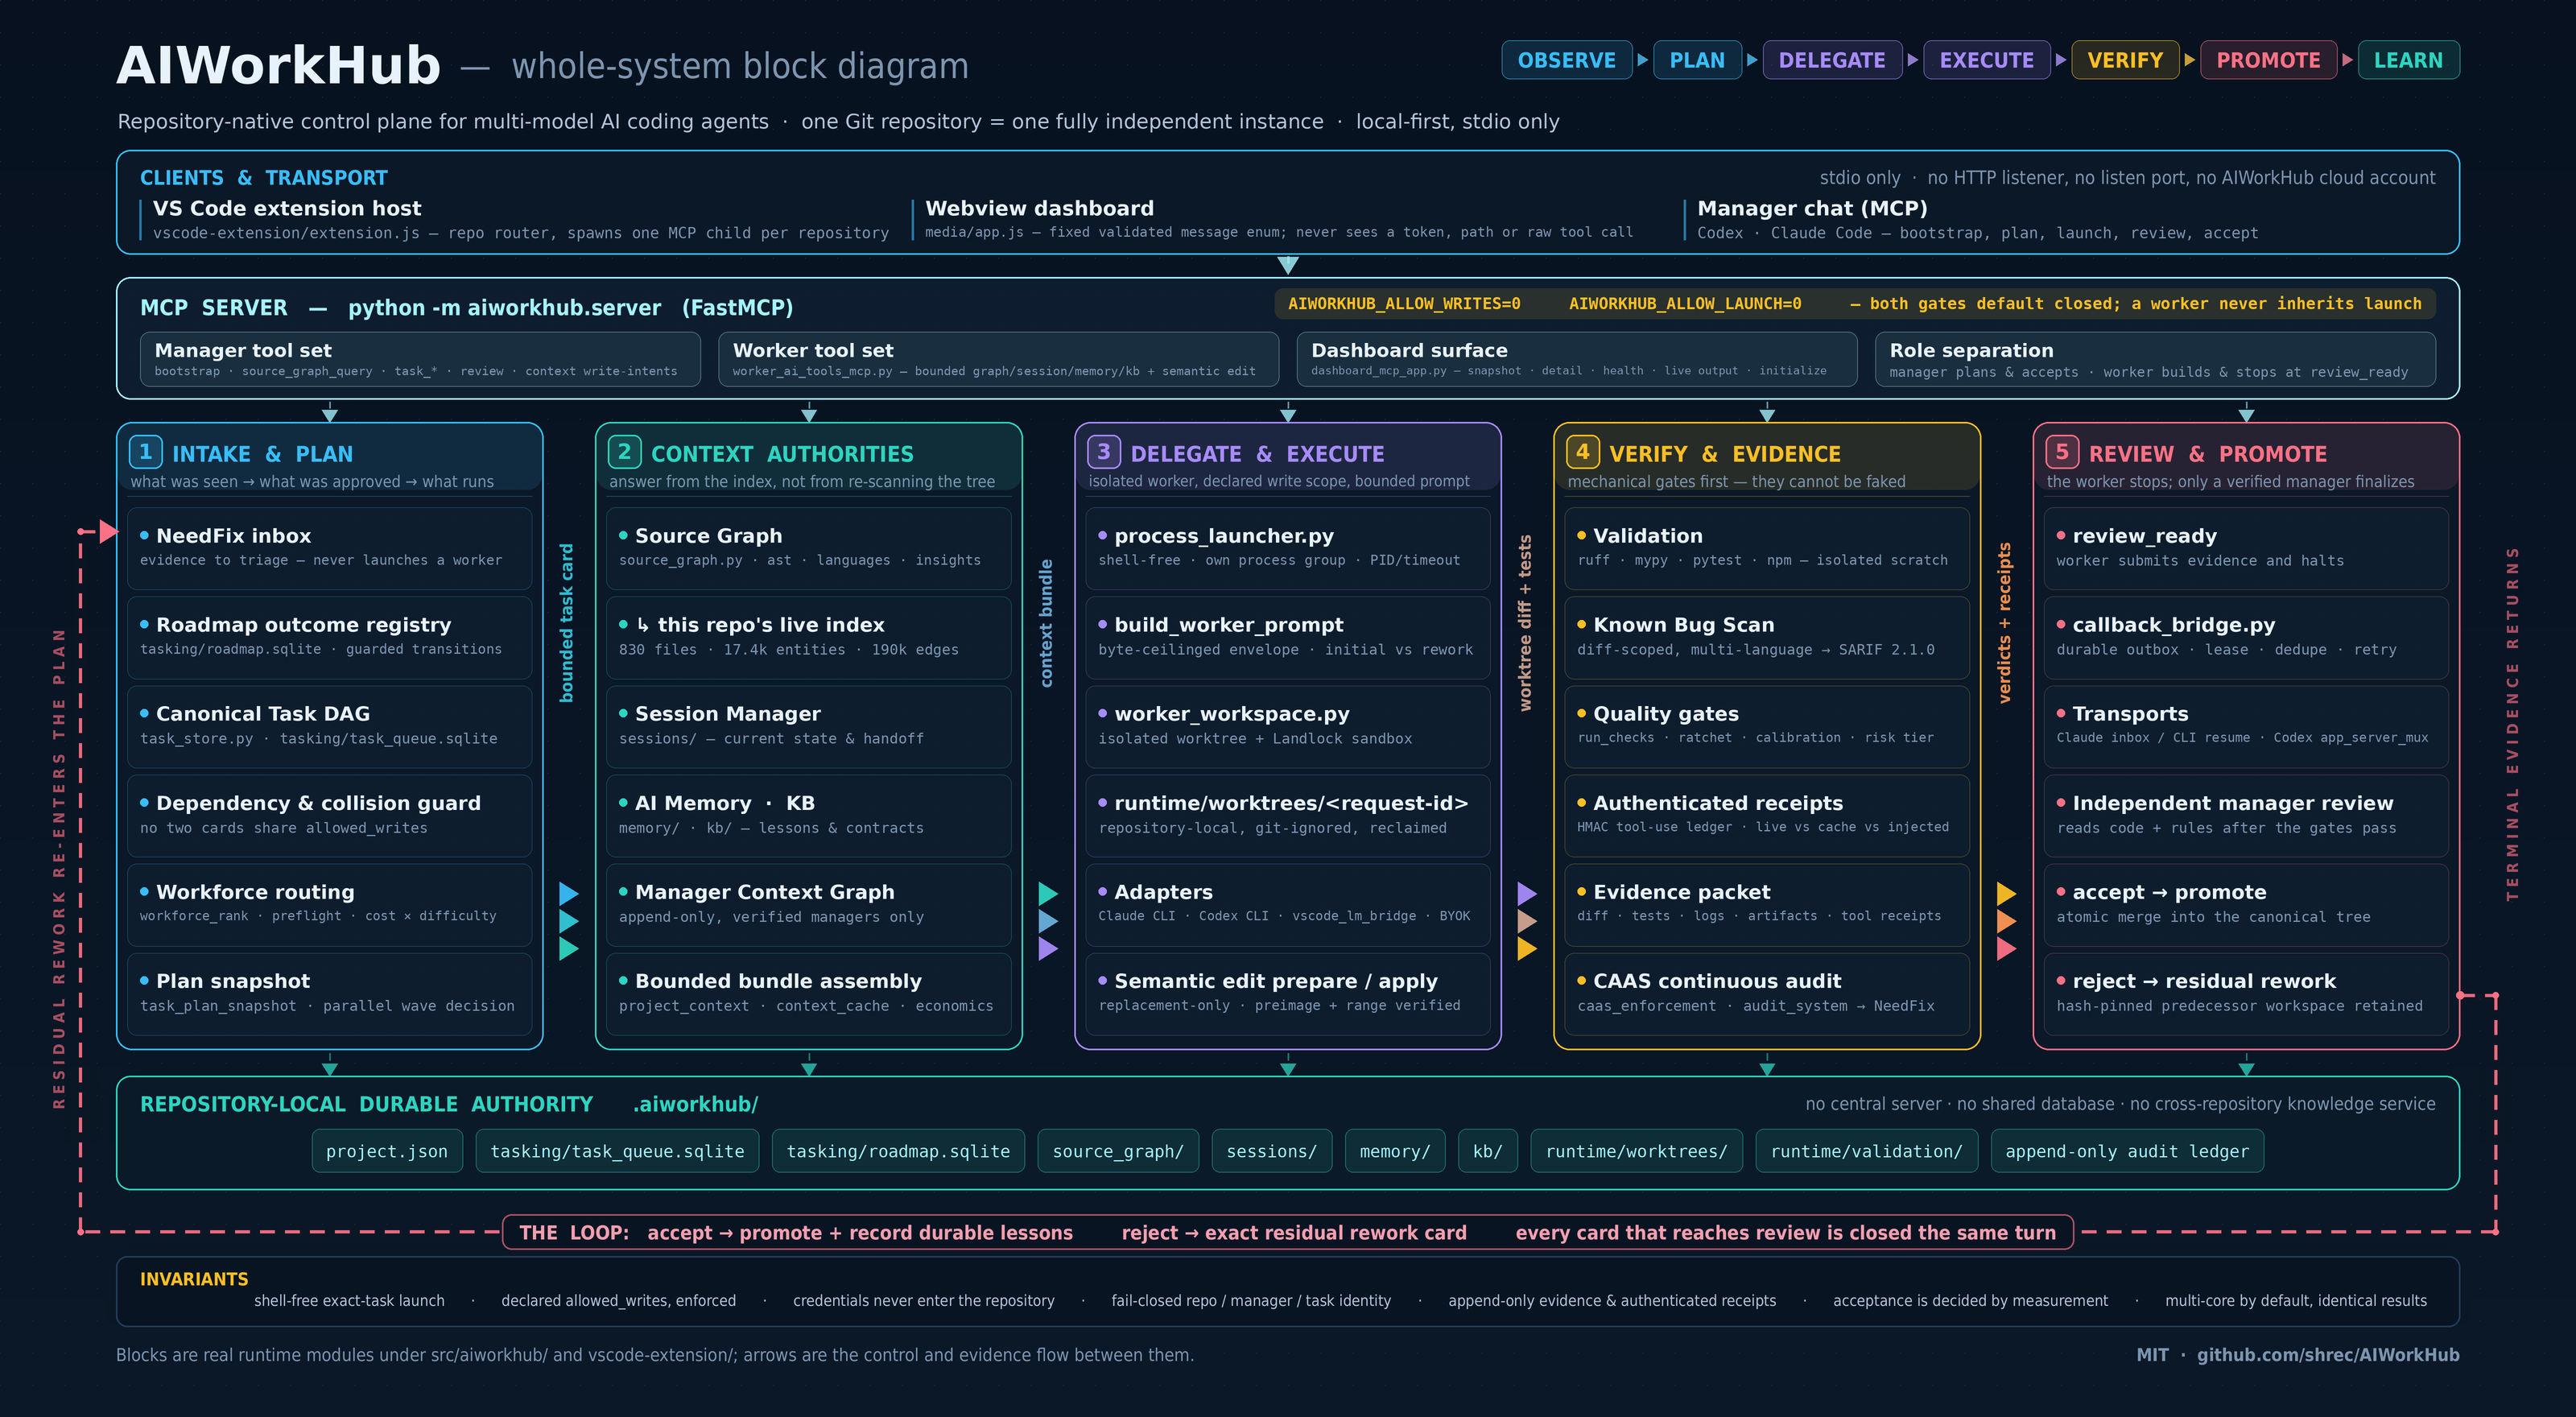Open the Role separation box
This screenshot has height=1417, width=2576.
[x=2155, y=359]
